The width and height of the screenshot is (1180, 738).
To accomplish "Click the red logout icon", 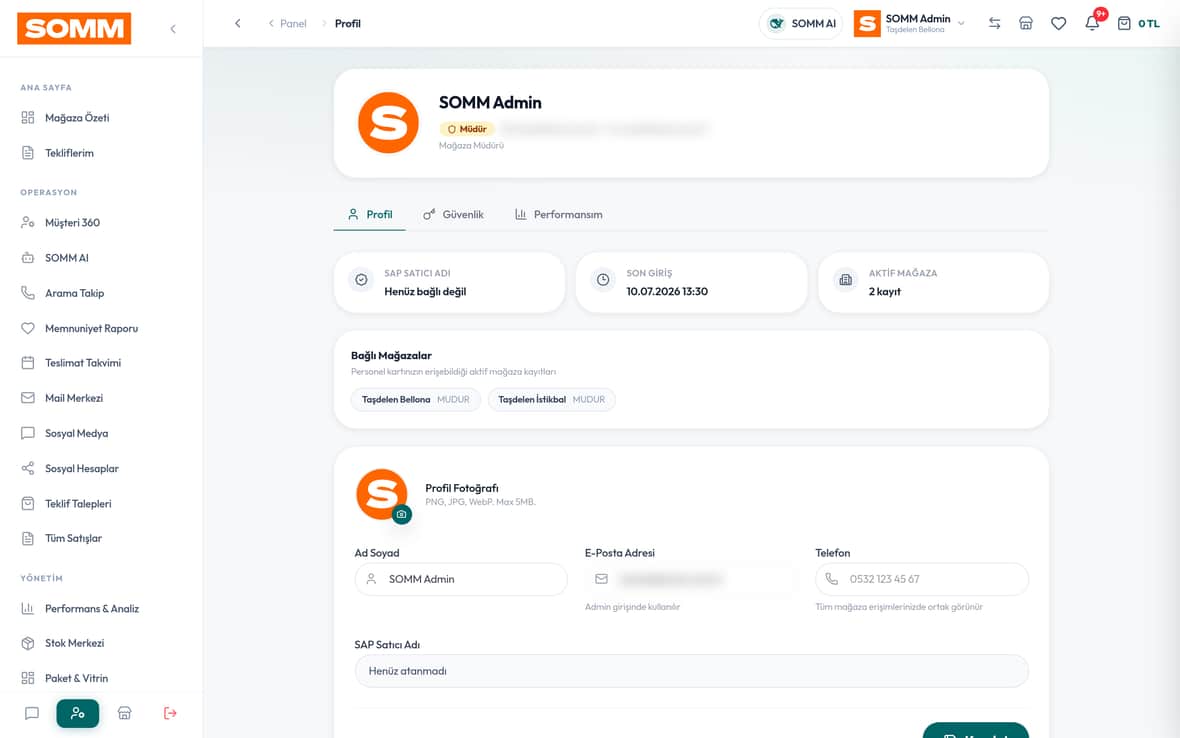I will (x=170, y=713).
